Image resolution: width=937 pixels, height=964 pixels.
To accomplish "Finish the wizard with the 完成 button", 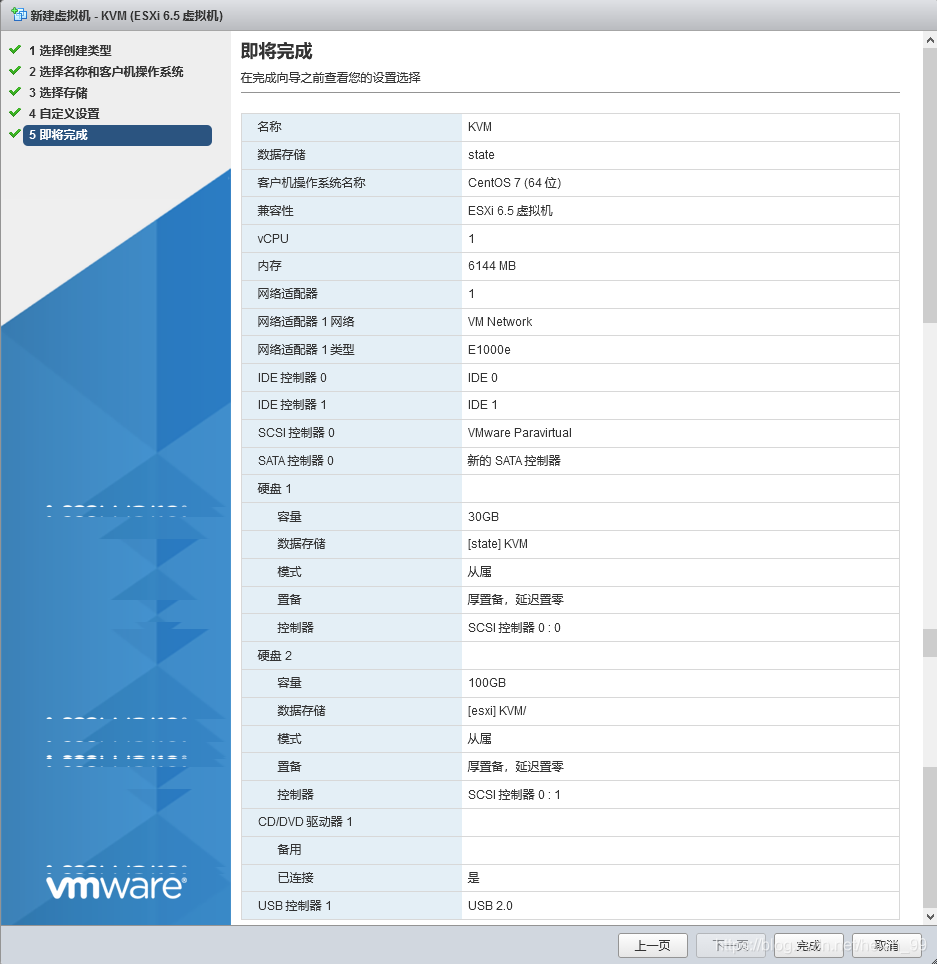I will (809, 946).
